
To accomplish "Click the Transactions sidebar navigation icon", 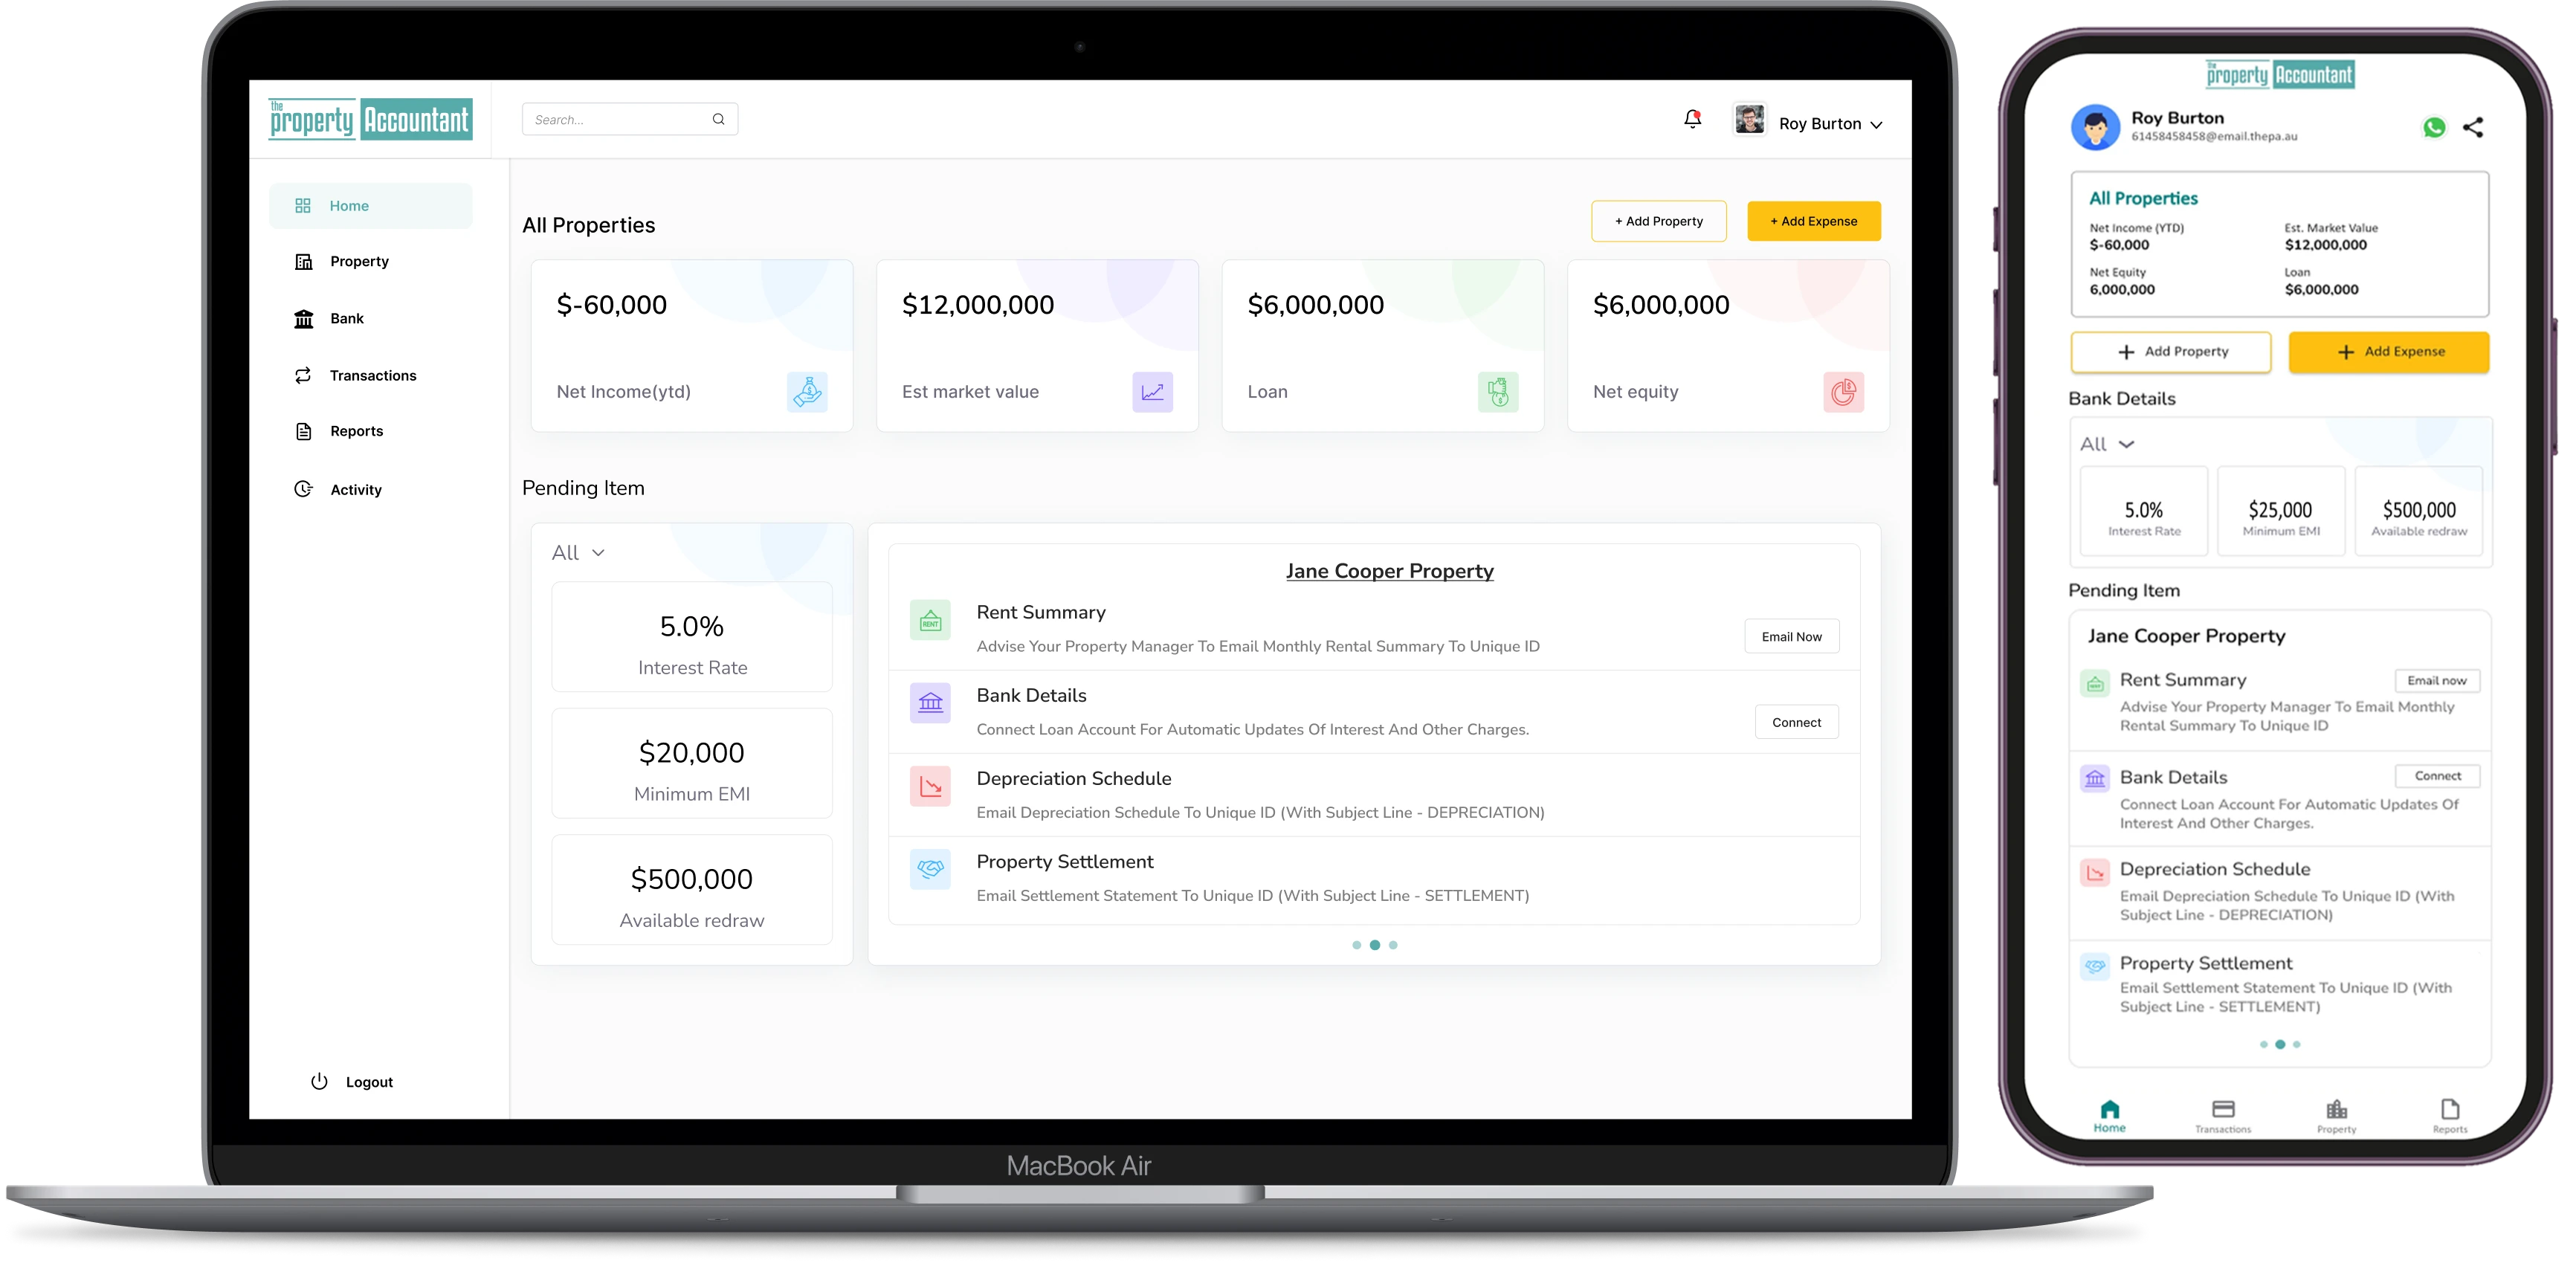I will [303, 373].
